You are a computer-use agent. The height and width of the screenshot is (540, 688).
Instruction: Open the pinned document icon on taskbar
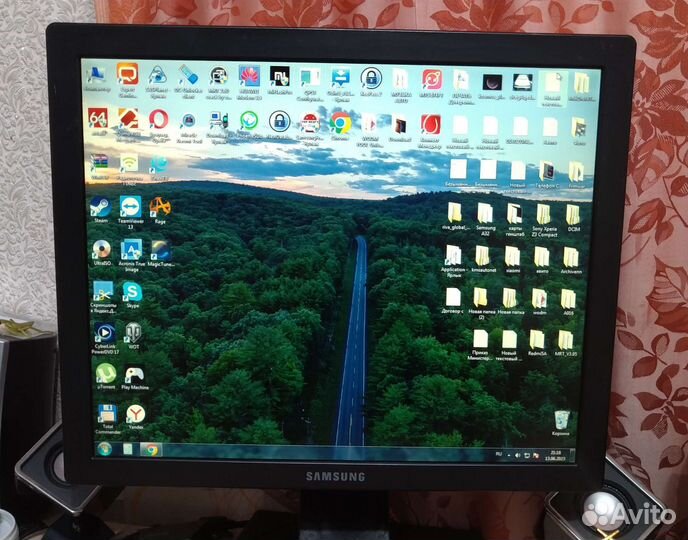[x=127, y=449]
